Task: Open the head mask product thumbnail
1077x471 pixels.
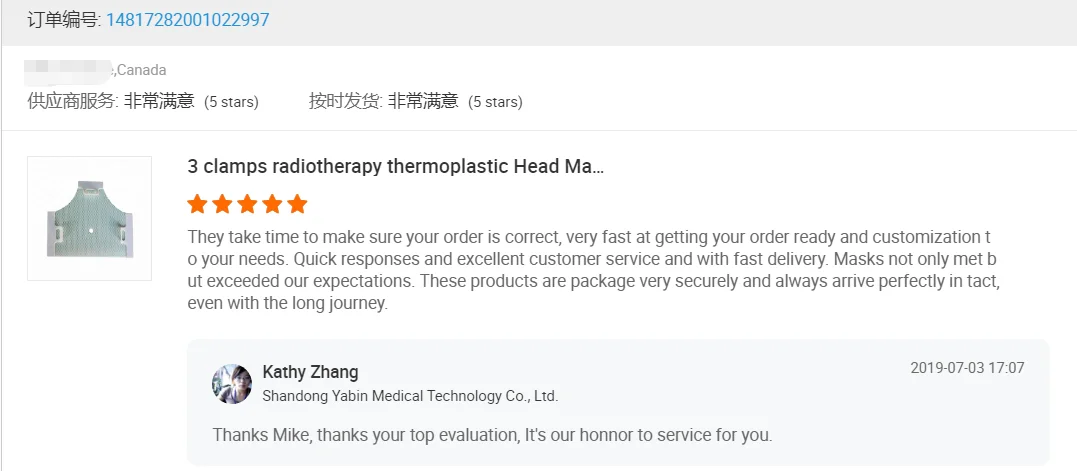Action: pos(89,218)
